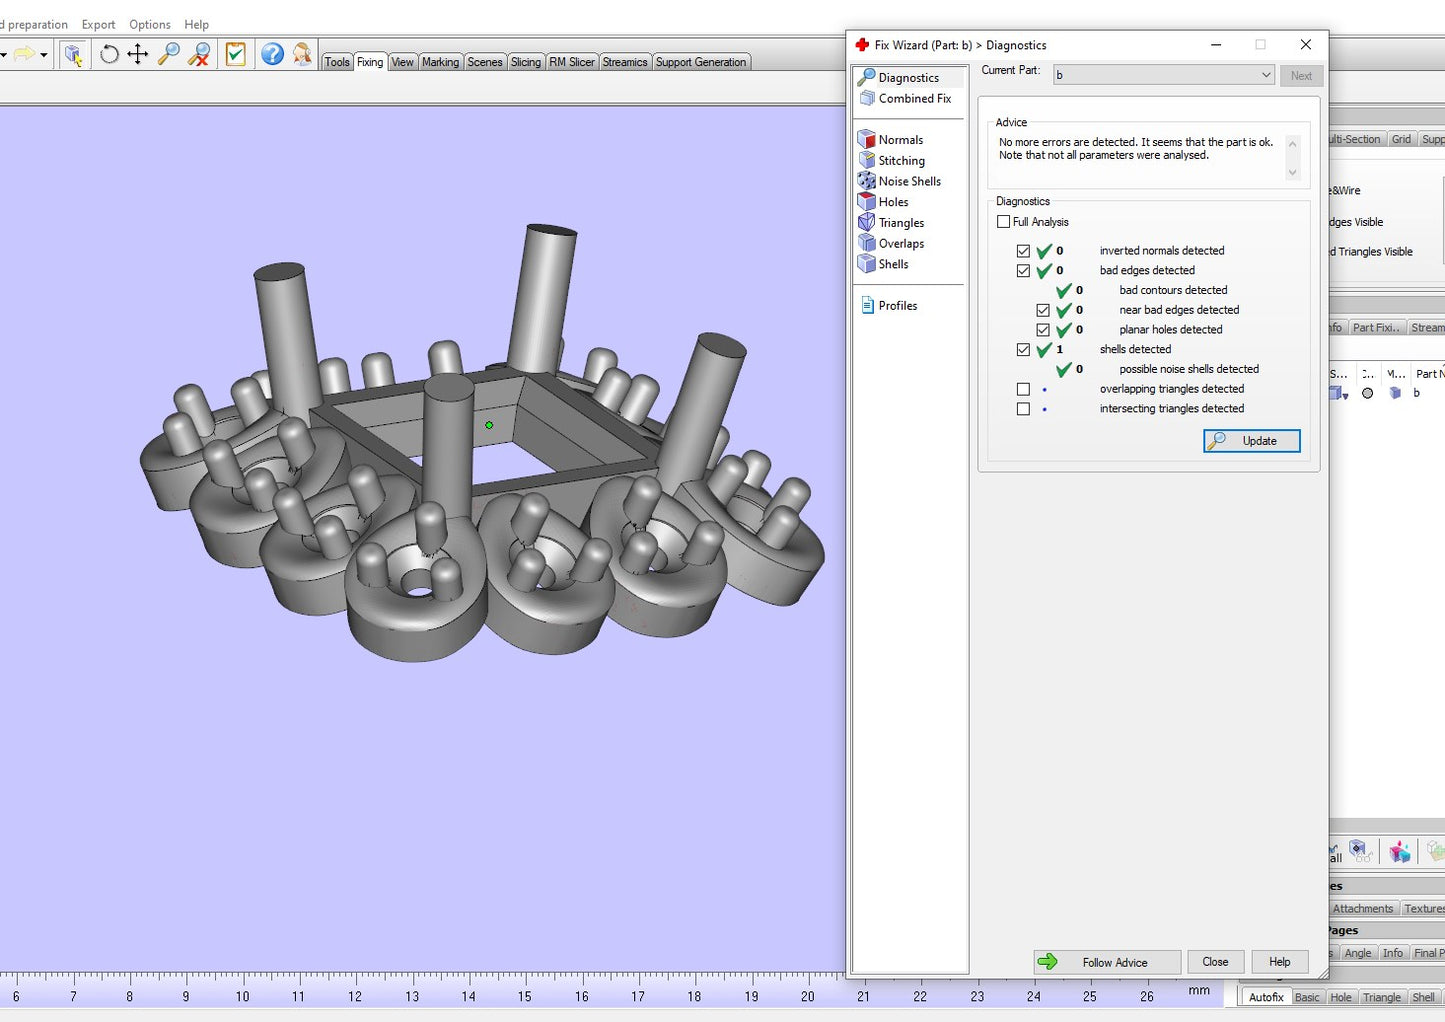Open the Current Part dropdown

click(1164, 75)
